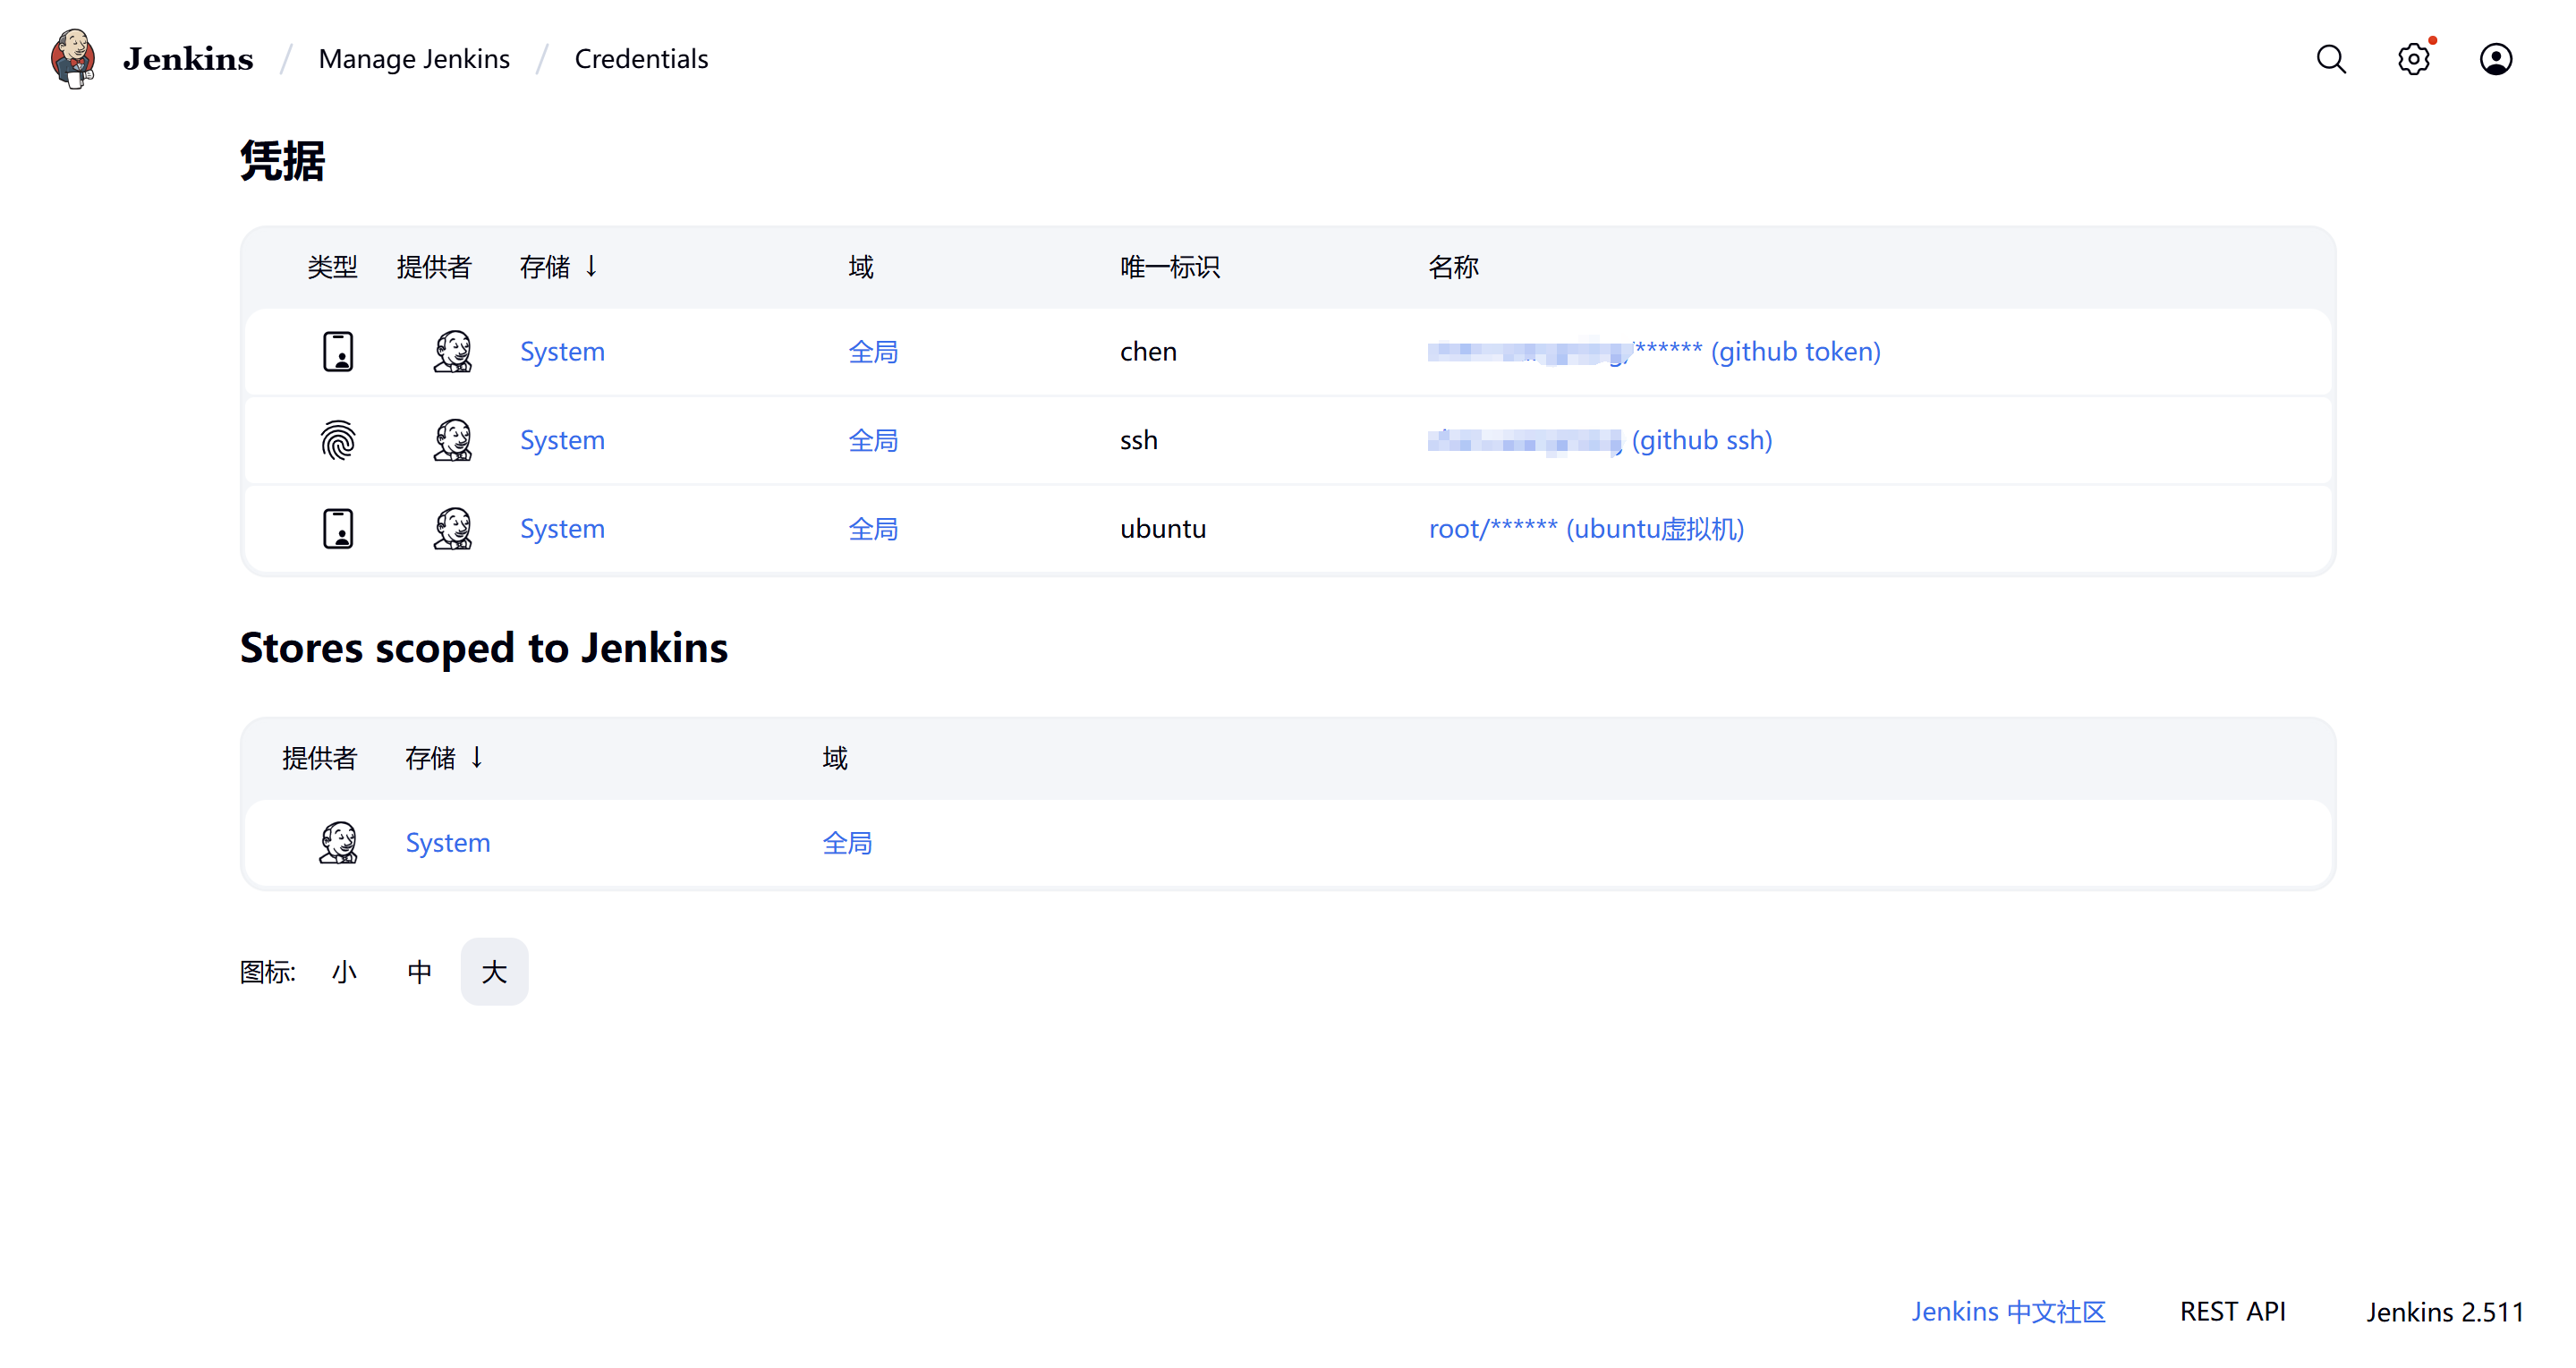The image size is (2576, 1368).
Task: Click the ubuntu credential type icon
Action: click(338, 528)
